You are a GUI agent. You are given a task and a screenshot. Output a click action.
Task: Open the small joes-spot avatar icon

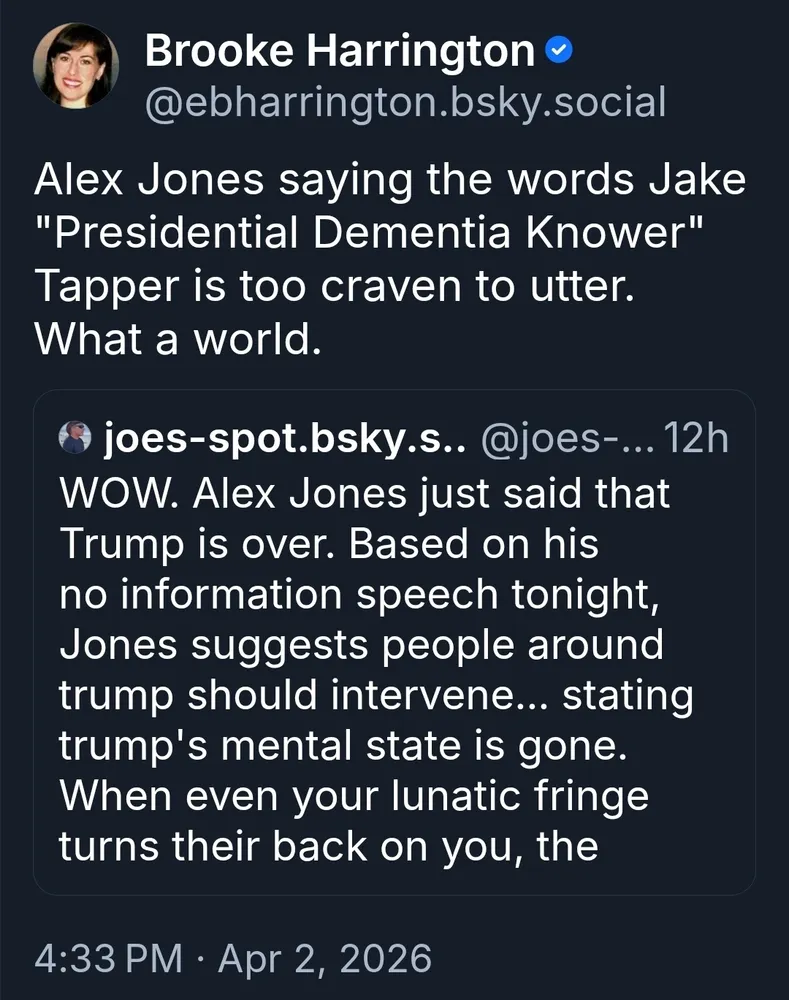pyautogui.click(x=74, y=437)
